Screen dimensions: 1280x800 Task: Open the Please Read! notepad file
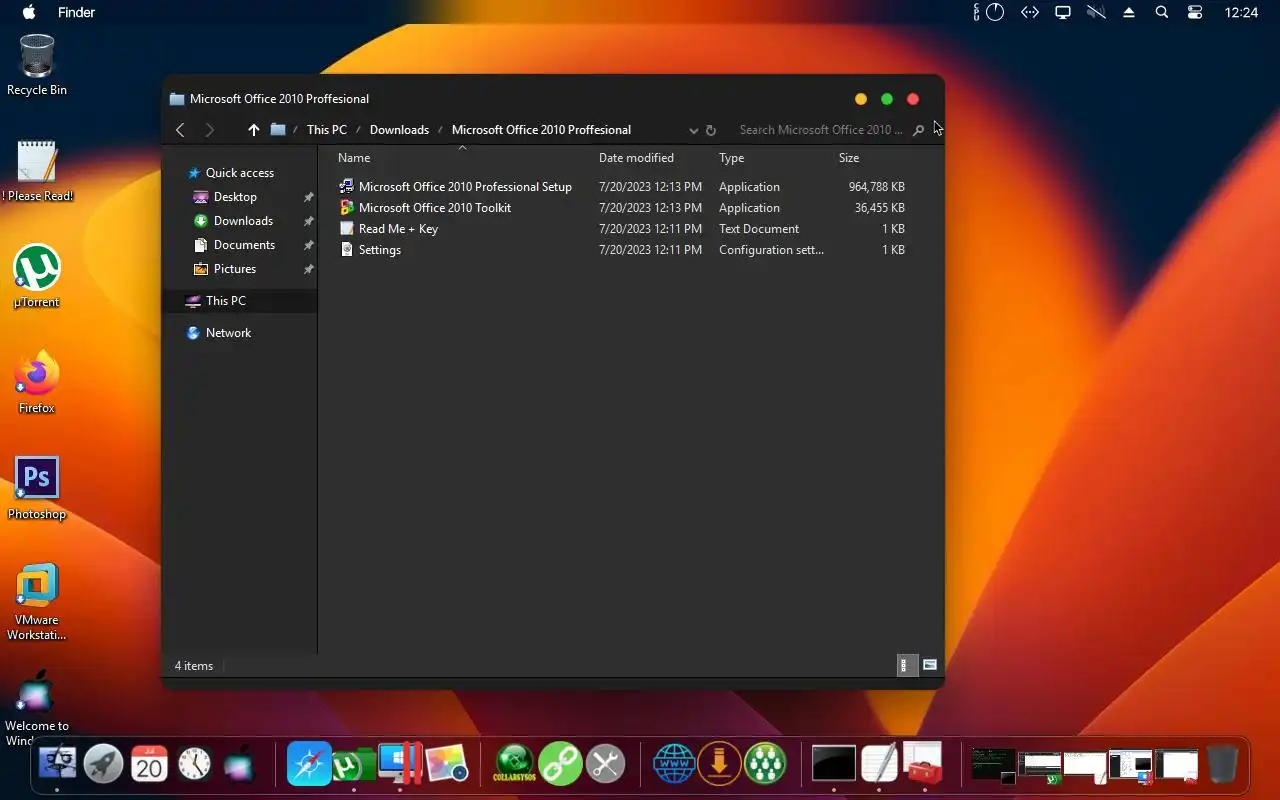click(37, 170)
